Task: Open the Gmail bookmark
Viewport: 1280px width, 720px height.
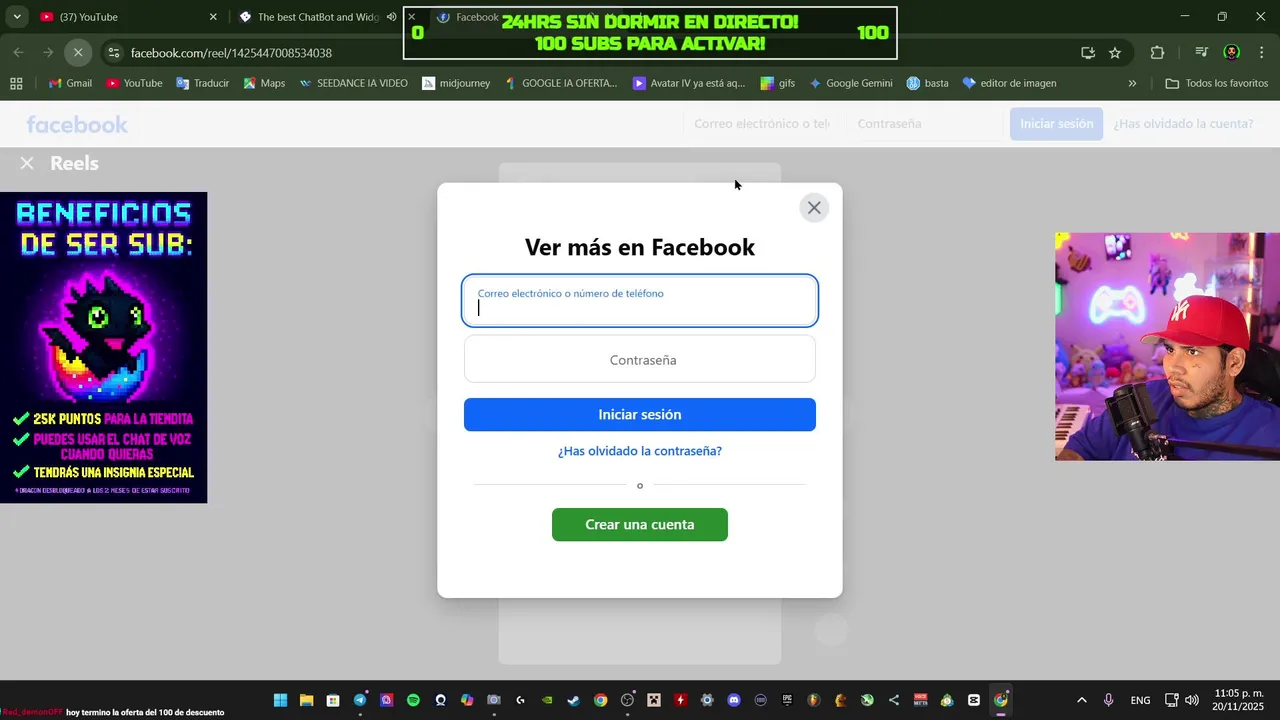Action: click(x=70, y=83)
